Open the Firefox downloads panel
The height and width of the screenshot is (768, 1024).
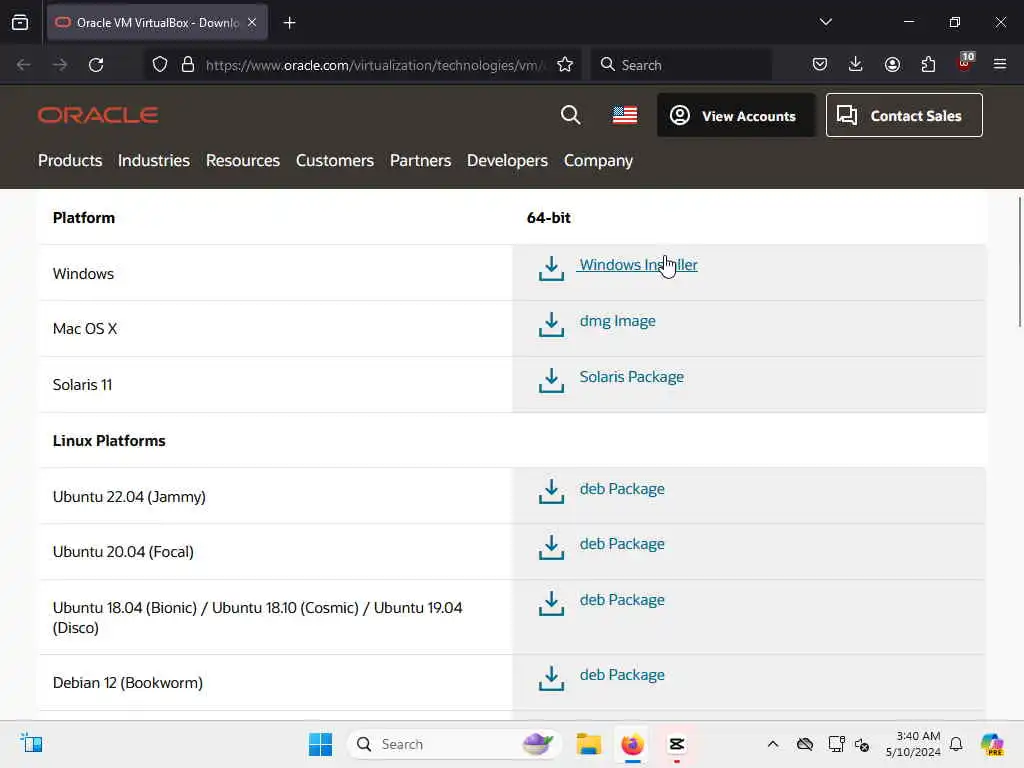[856, 65]
